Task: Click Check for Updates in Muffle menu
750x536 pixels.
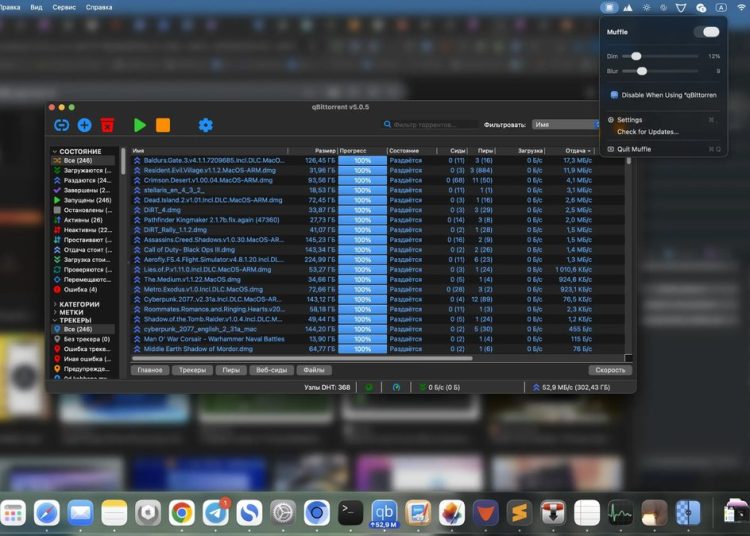Action: 647,132
